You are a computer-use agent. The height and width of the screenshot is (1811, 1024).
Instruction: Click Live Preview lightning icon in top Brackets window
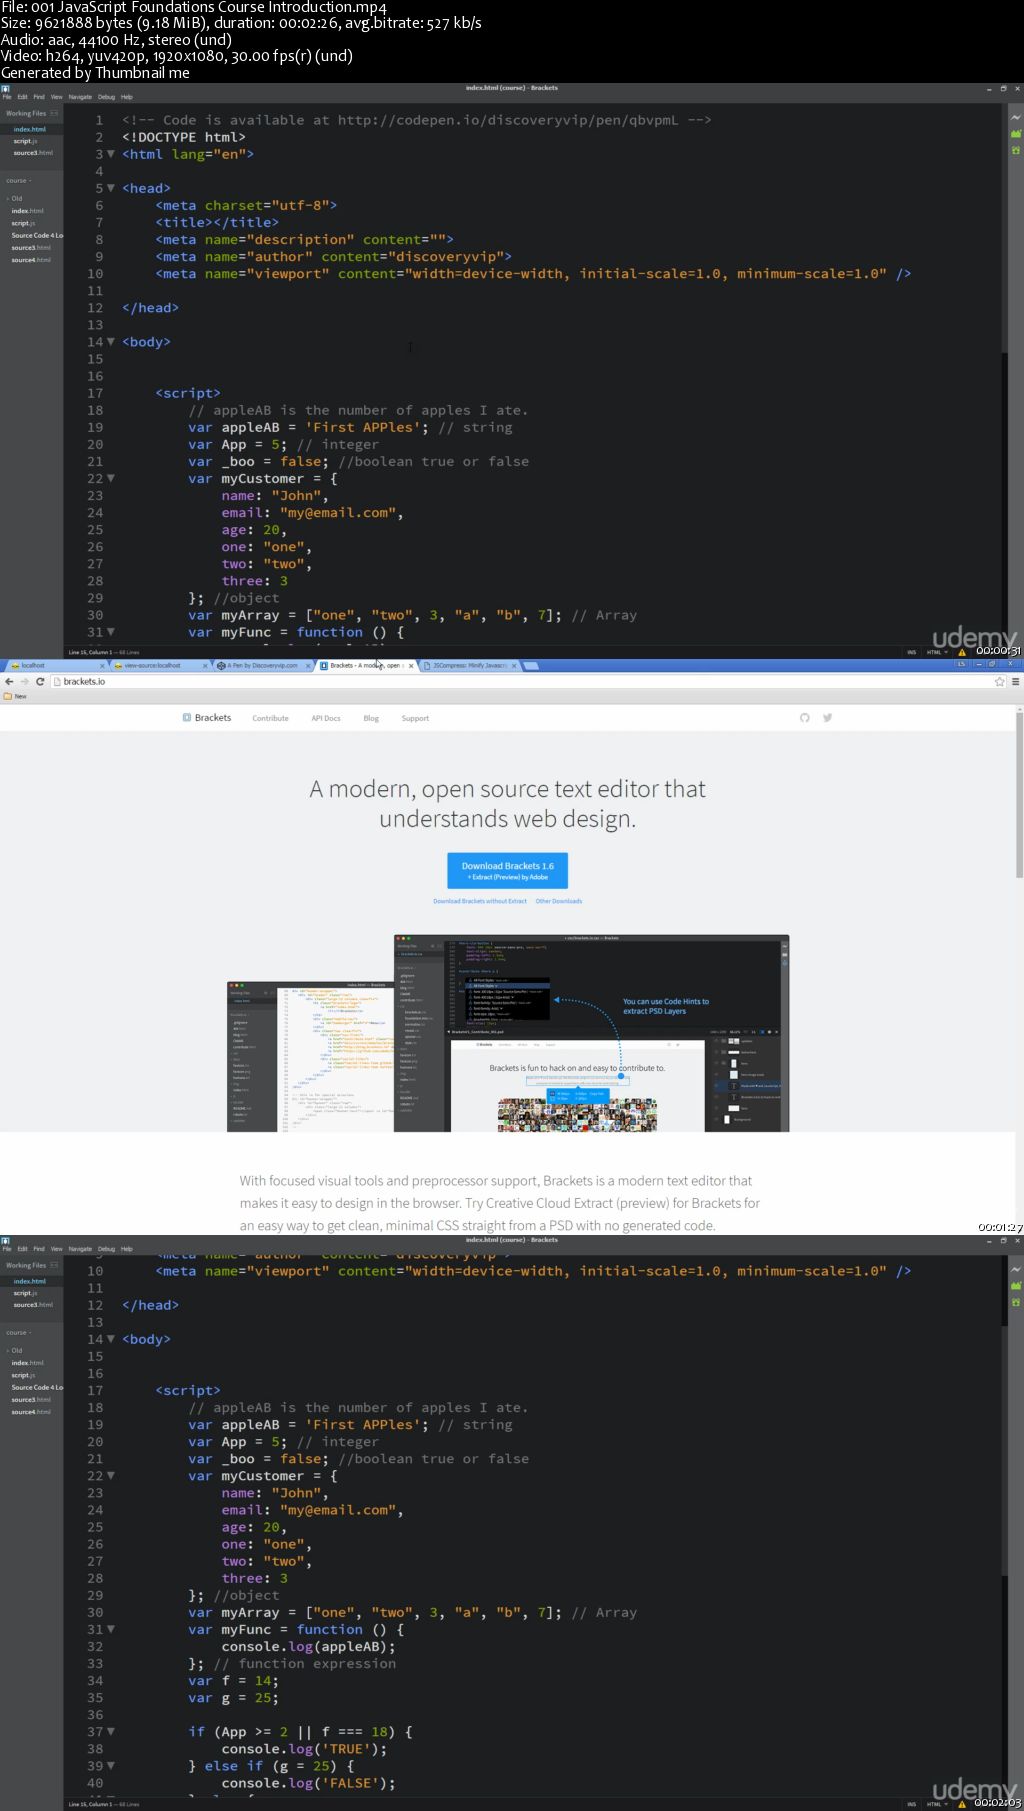[x=1016, y=117]
